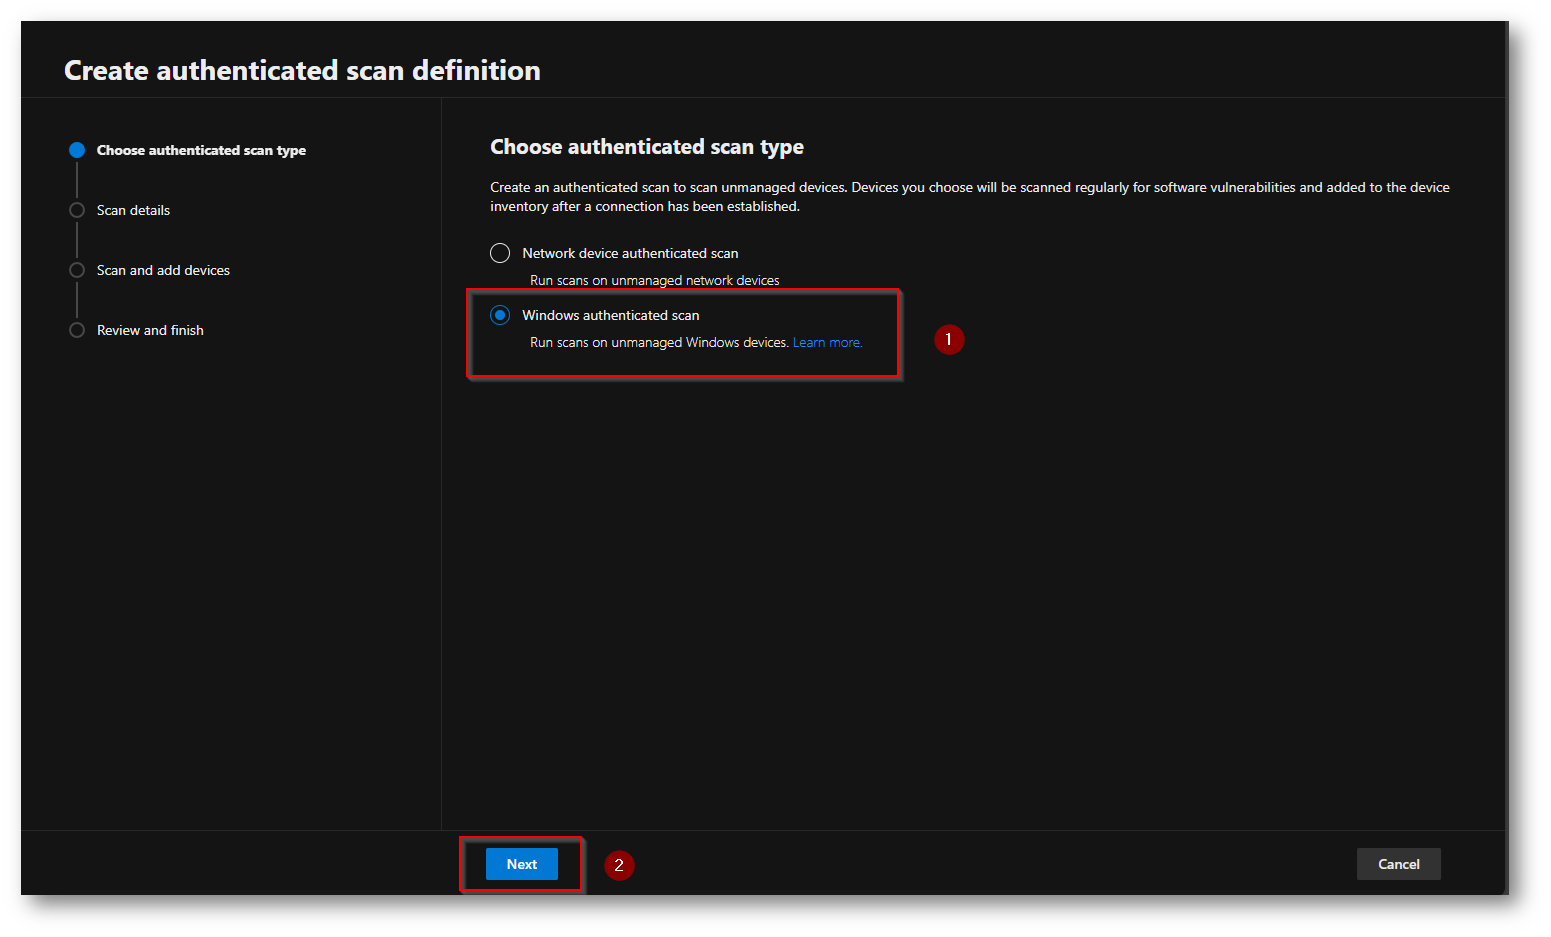Go to Scan details step
Image resolution: width=1551 pixels, height=937 pixels.
[133, 210]
